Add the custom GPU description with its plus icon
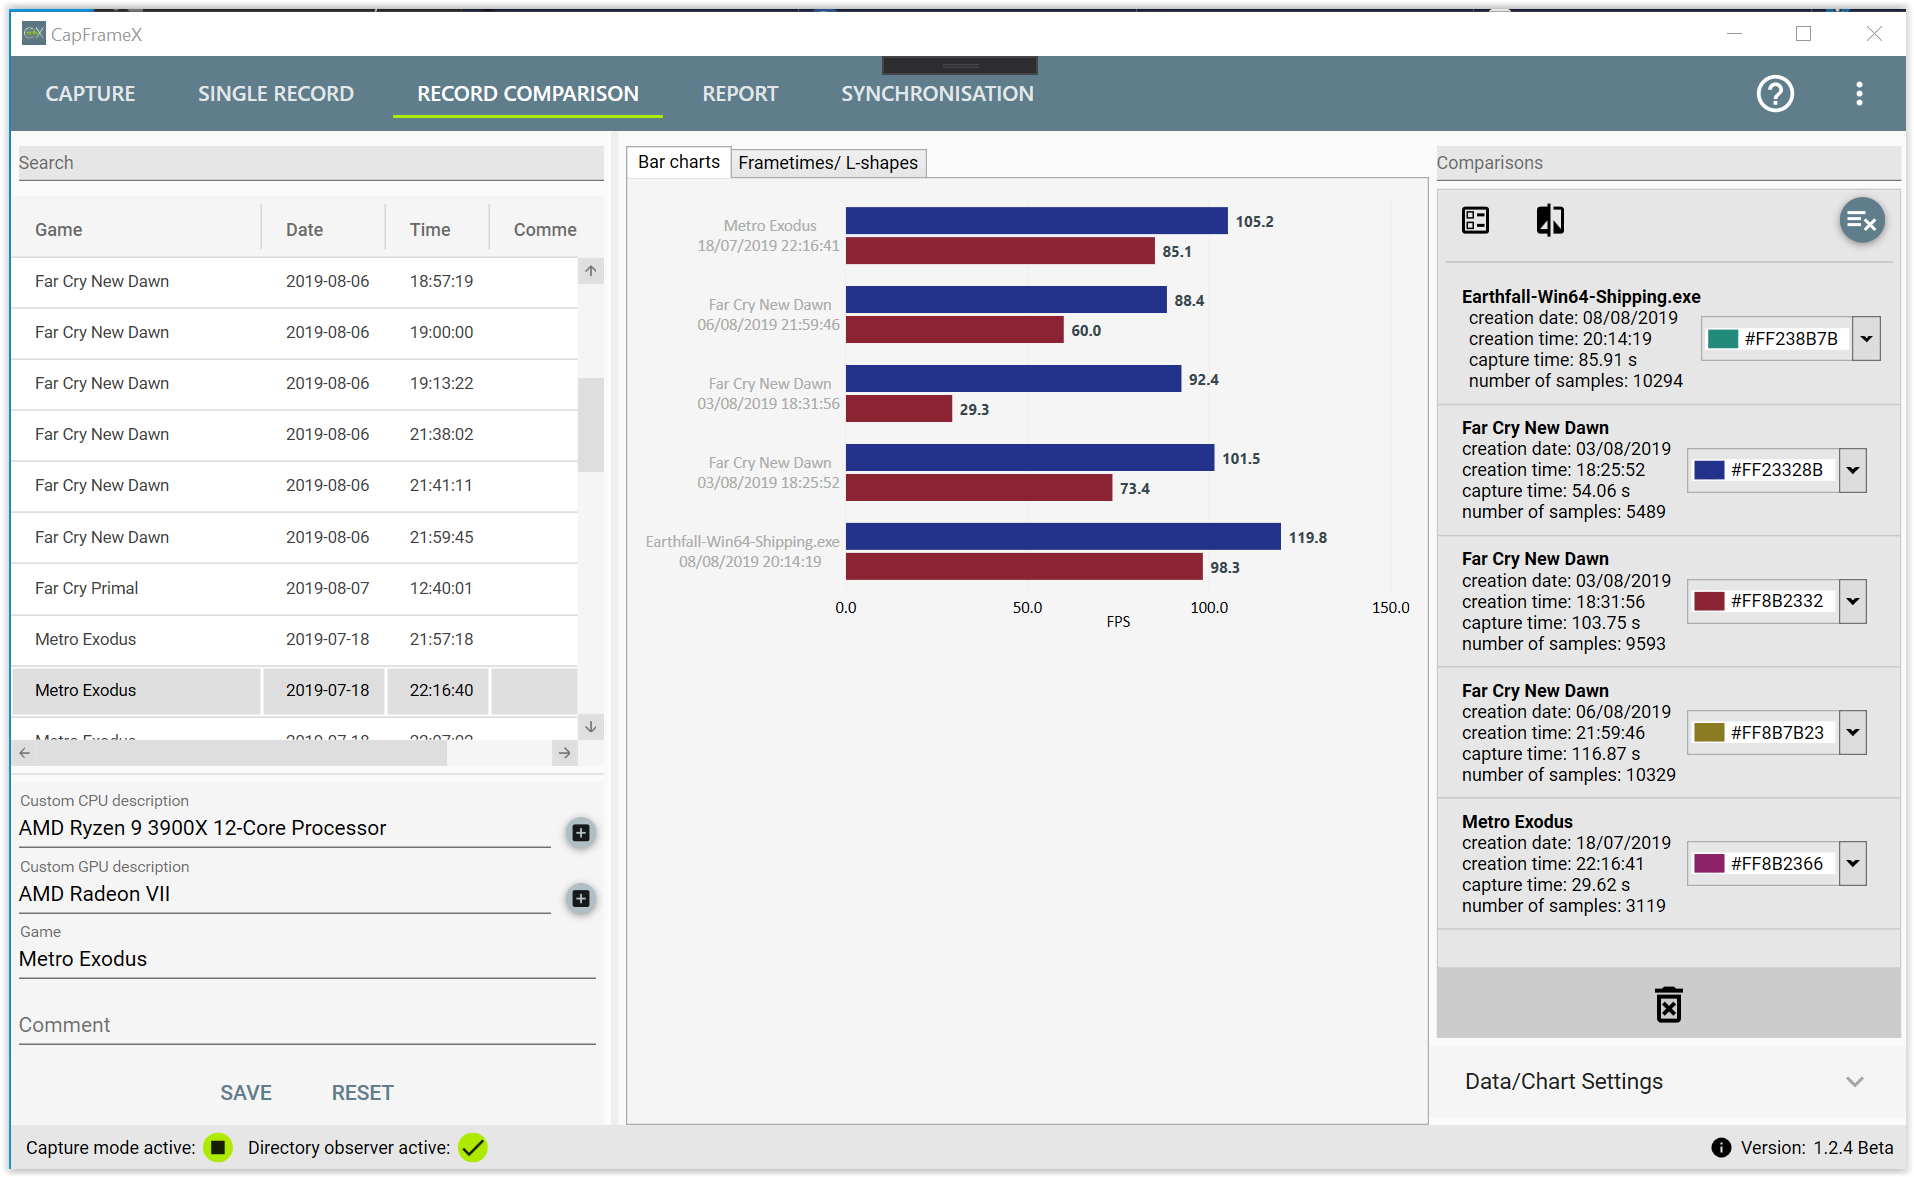Image resolution: width=1914 pixels, height=1177 pixels. tap(581, 898)
